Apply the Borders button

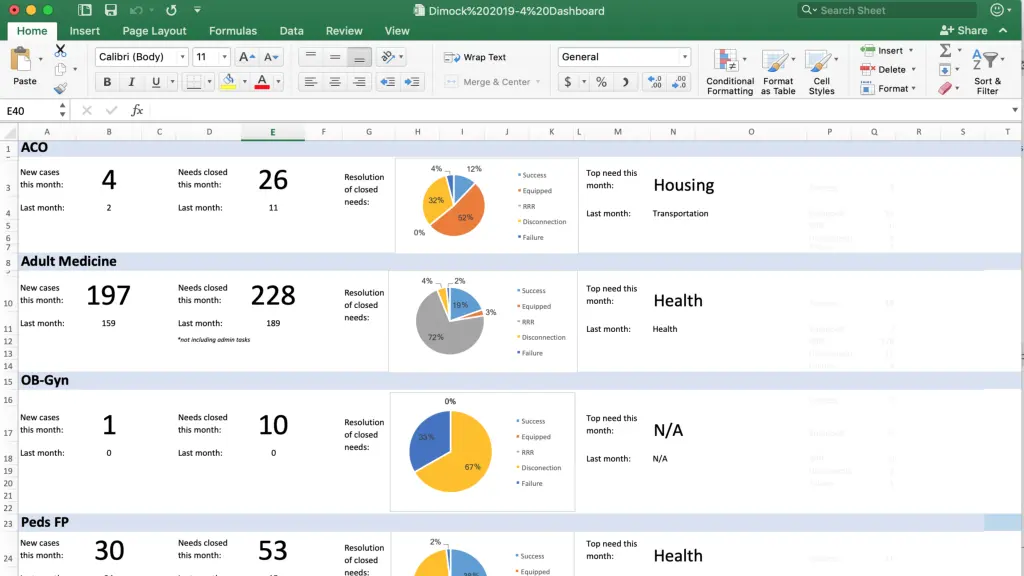(194, 82)
